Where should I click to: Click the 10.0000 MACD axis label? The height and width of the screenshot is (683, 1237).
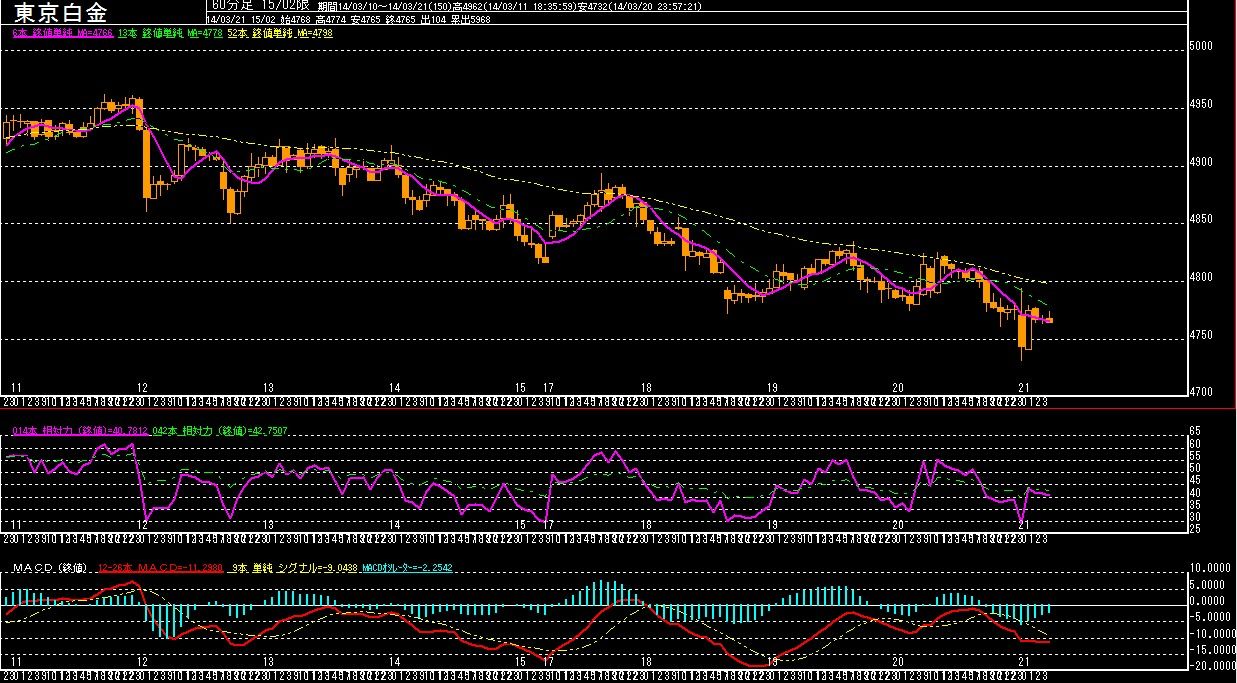coord(1209,569)
